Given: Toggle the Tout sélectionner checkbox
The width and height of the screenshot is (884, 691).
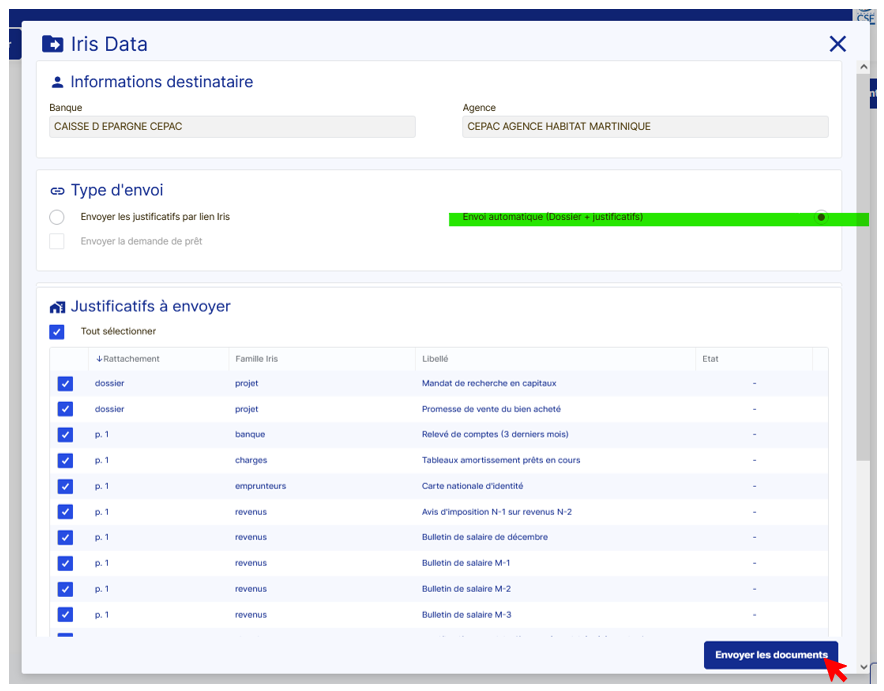Looking at the screenshot, I should click(x=57, y=332).
